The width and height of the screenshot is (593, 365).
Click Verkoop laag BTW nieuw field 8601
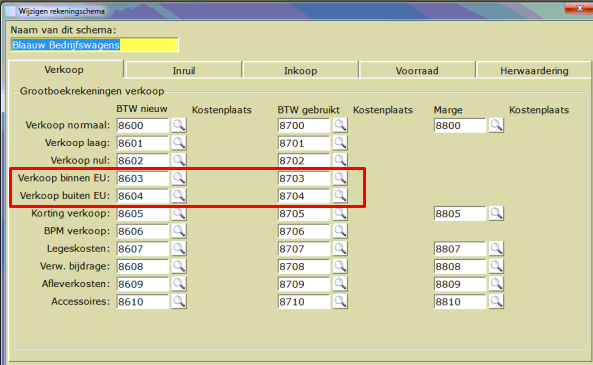[142, 143]
